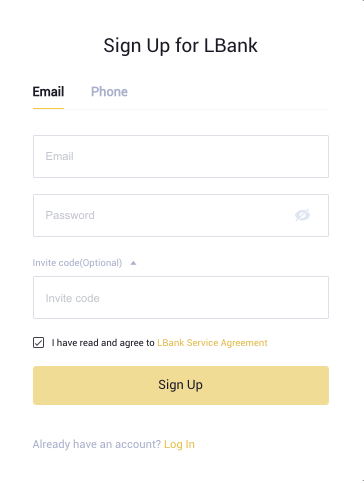364x483 pixels.
Task: Uncheck the service agreement checkbox
Action: (x=38, y=342)
